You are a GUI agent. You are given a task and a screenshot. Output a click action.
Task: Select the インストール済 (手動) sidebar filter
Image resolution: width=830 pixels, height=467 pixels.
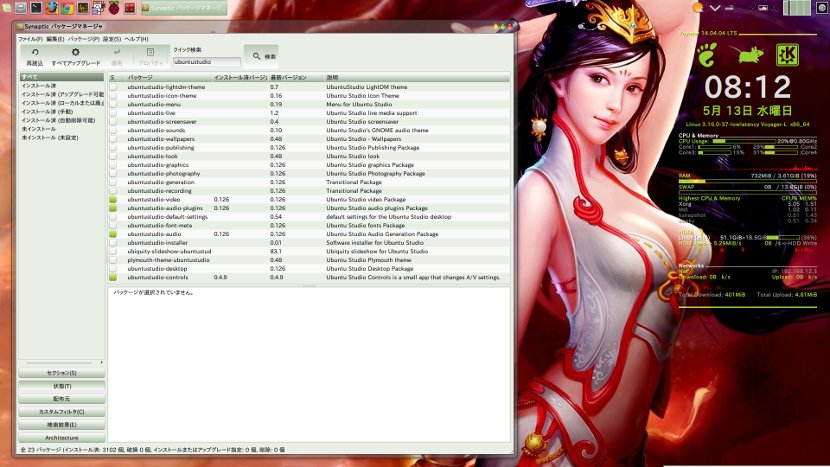61,112
